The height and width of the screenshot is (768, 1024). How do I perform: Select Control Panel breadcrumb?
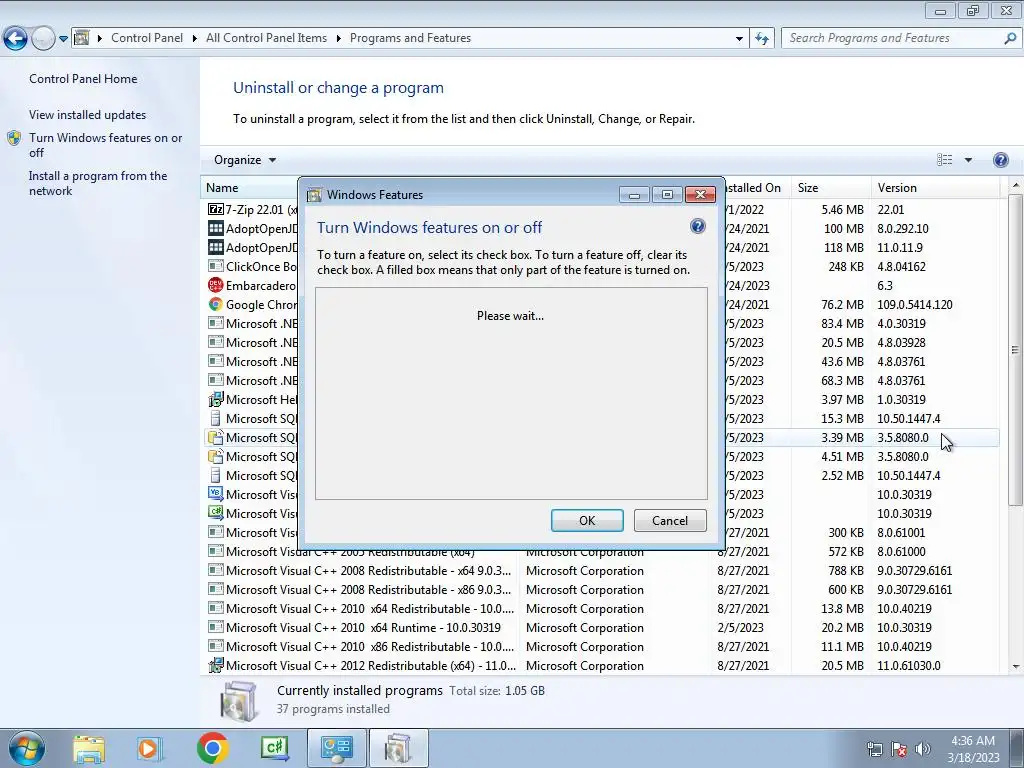tap(147, 38)
